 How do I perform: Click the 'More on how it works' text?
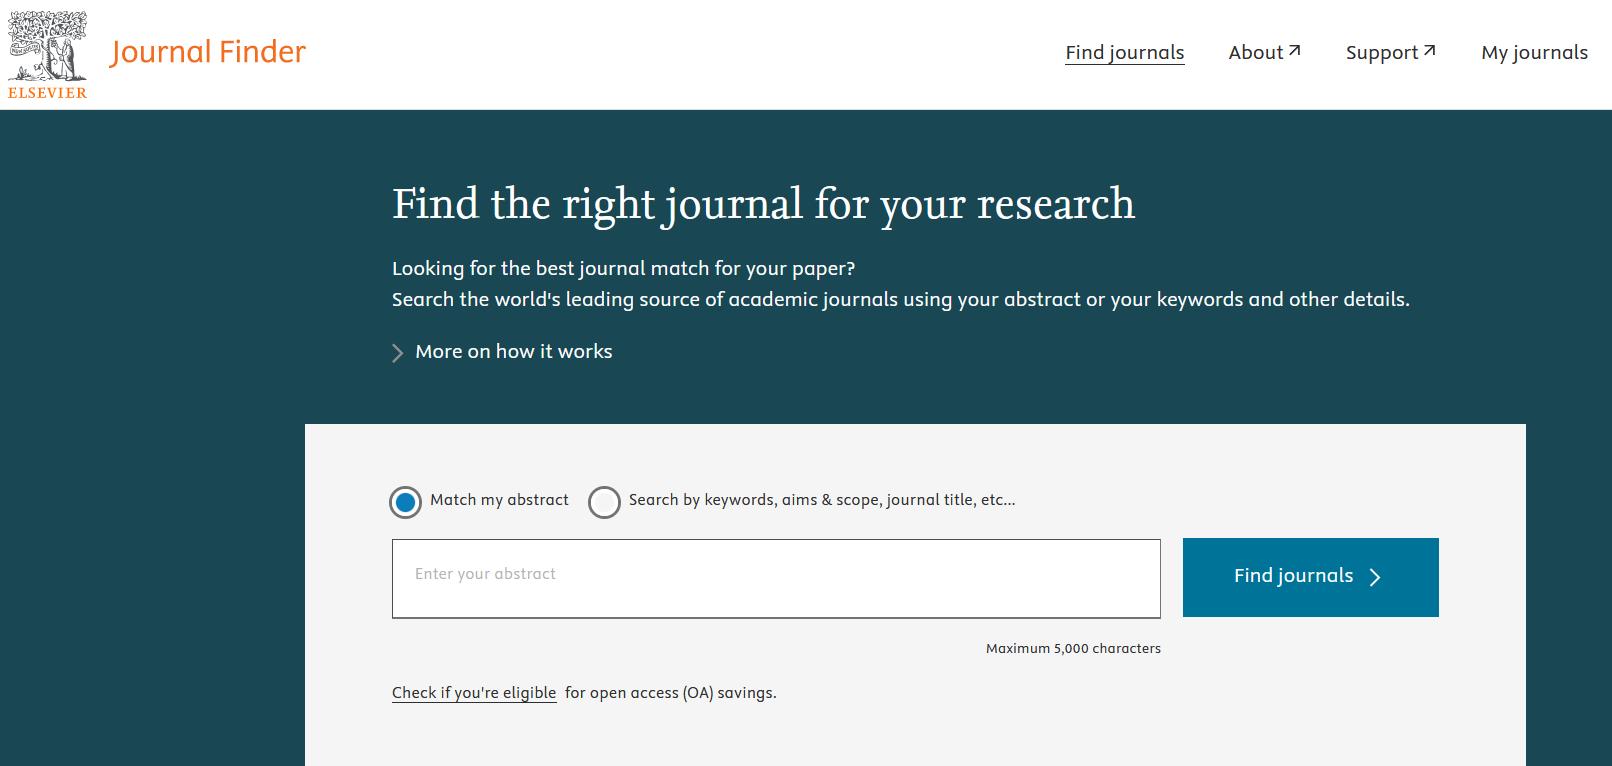coord(513,352)
